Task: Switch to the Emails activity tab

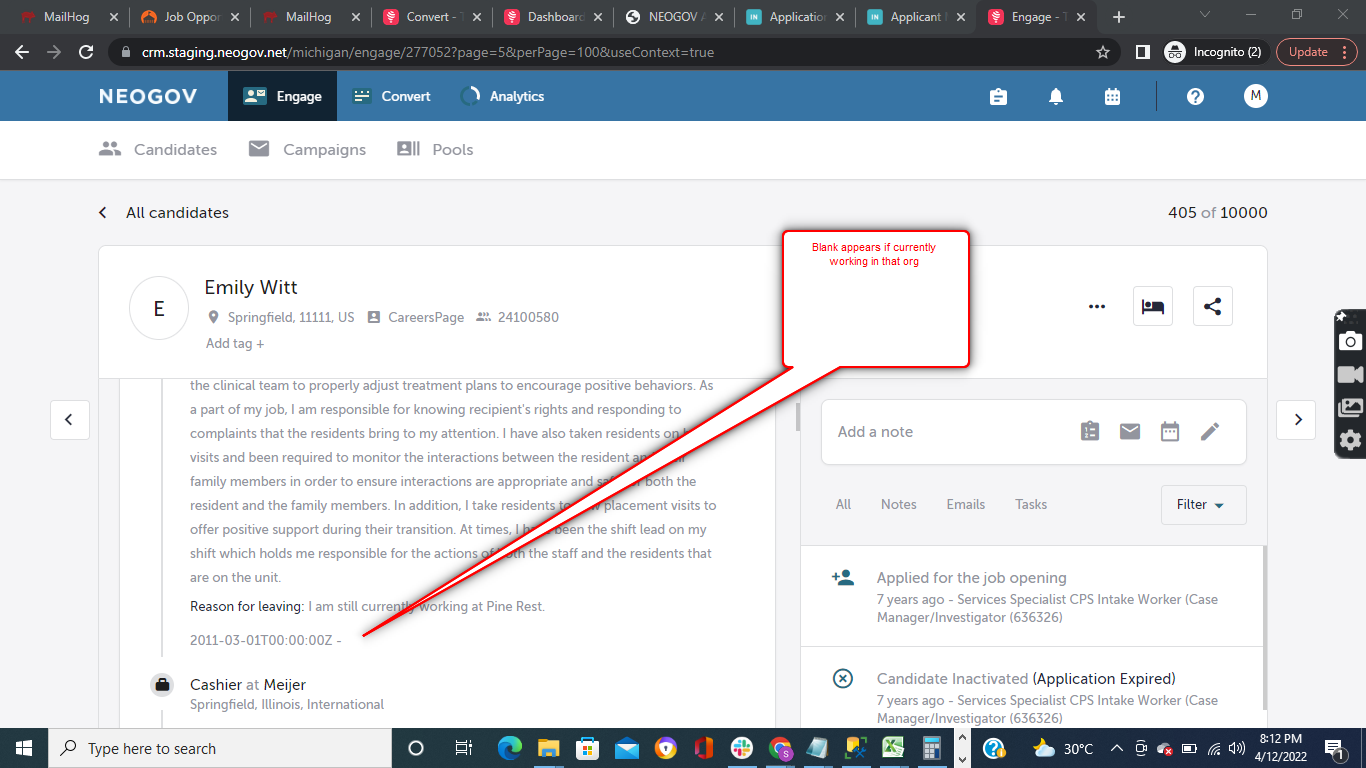Action: pos(965,505)
